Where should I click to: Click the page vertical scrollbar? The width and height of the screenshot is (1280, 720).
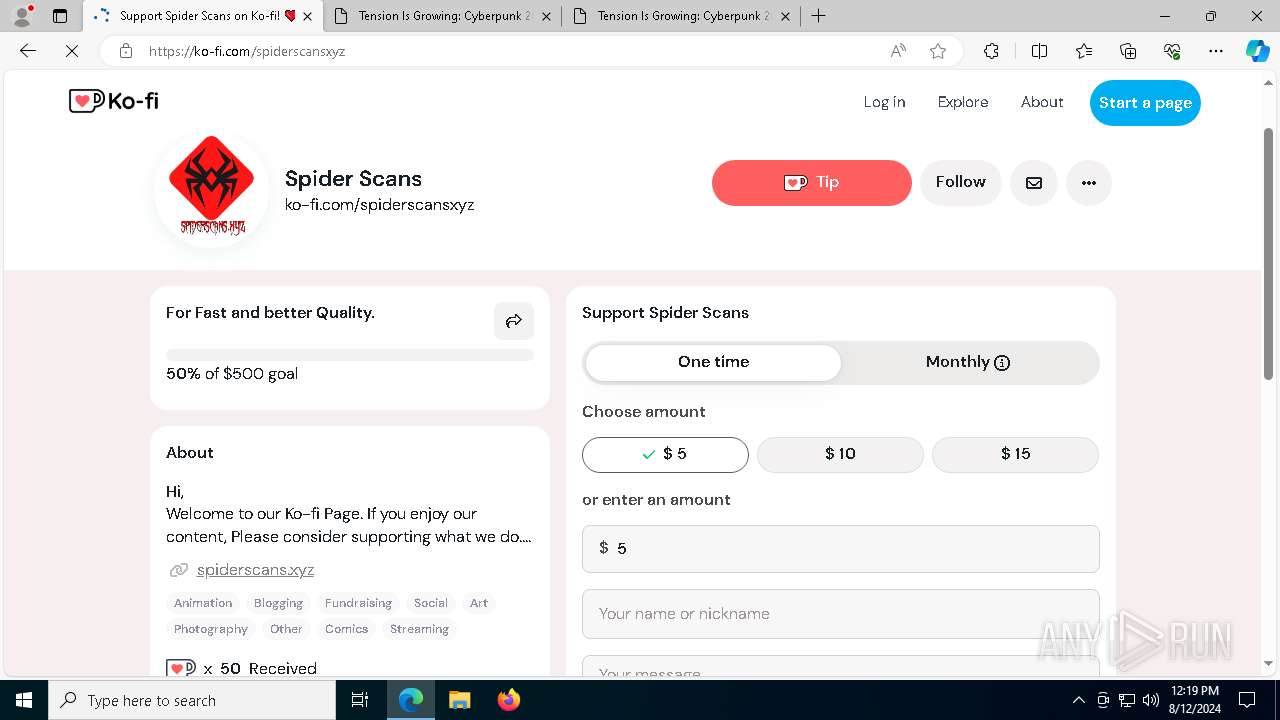[x=1269, y=253]
